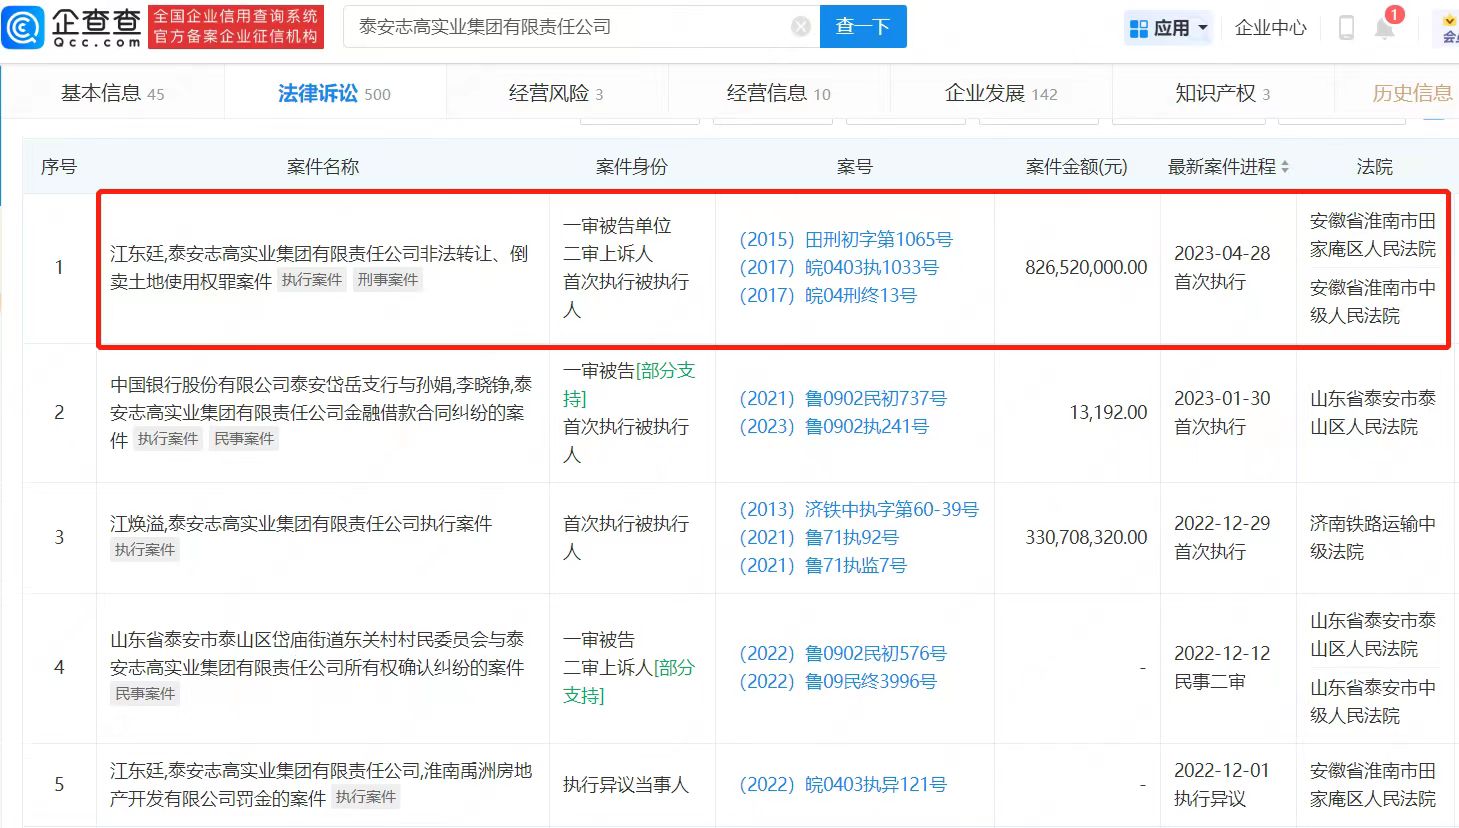Click the date 2022-12-12 民事二审

point(1222,668)
